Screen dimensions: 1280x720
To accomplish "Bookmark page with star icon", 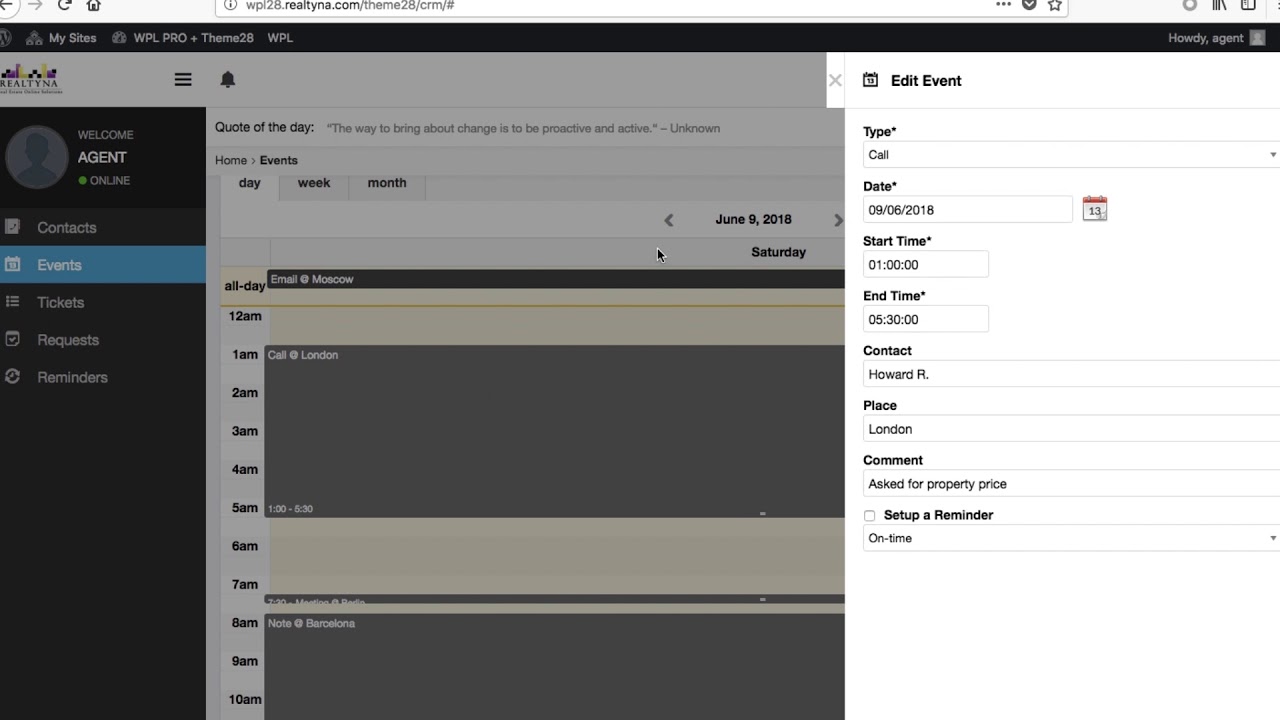I will [x=1054, y=5].
